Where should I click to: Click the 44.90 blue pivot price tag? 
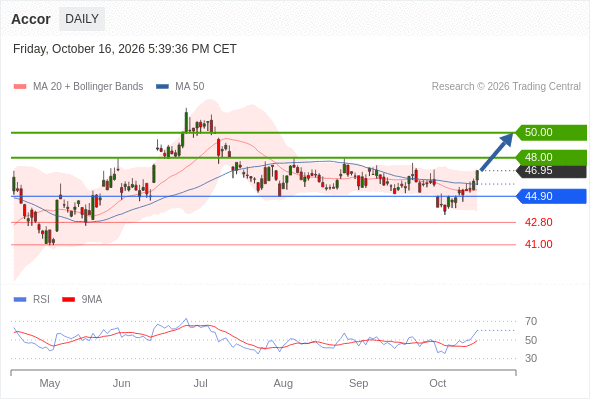pyautogui.click(x=552, y=196)
